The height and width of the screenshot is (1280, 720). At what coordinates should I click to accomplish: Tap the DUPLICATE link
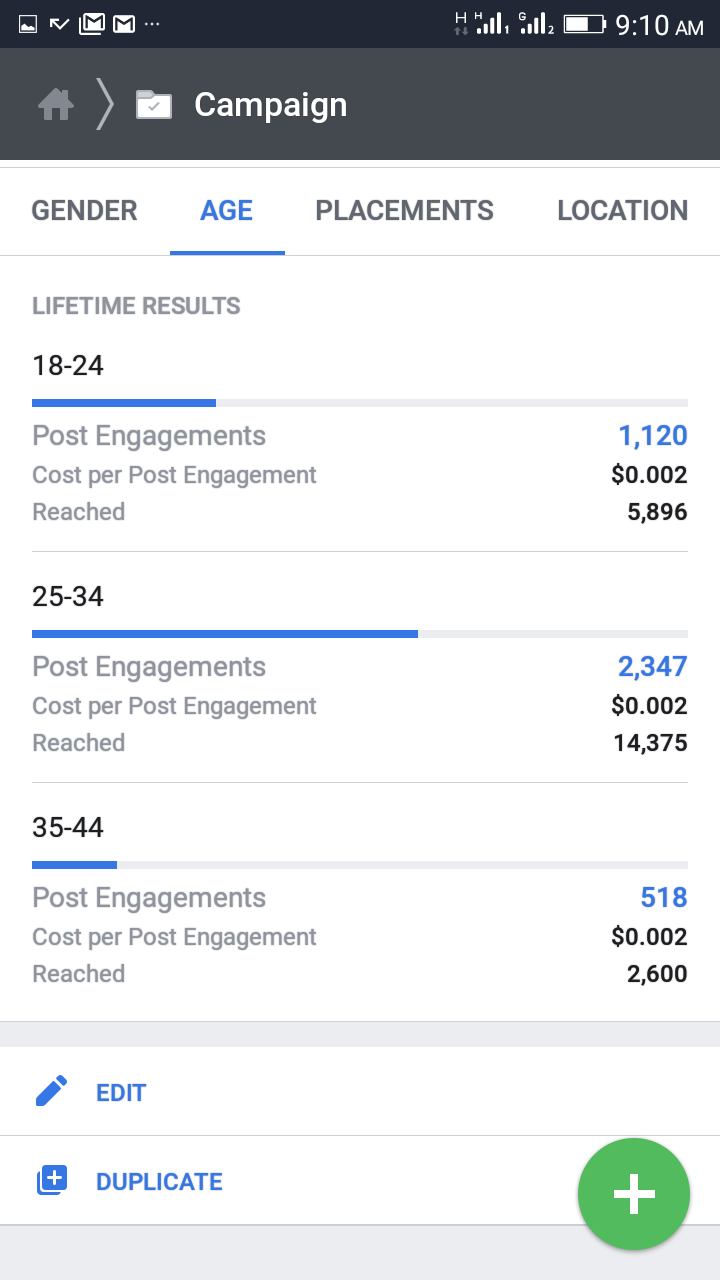coord(159,1182)
